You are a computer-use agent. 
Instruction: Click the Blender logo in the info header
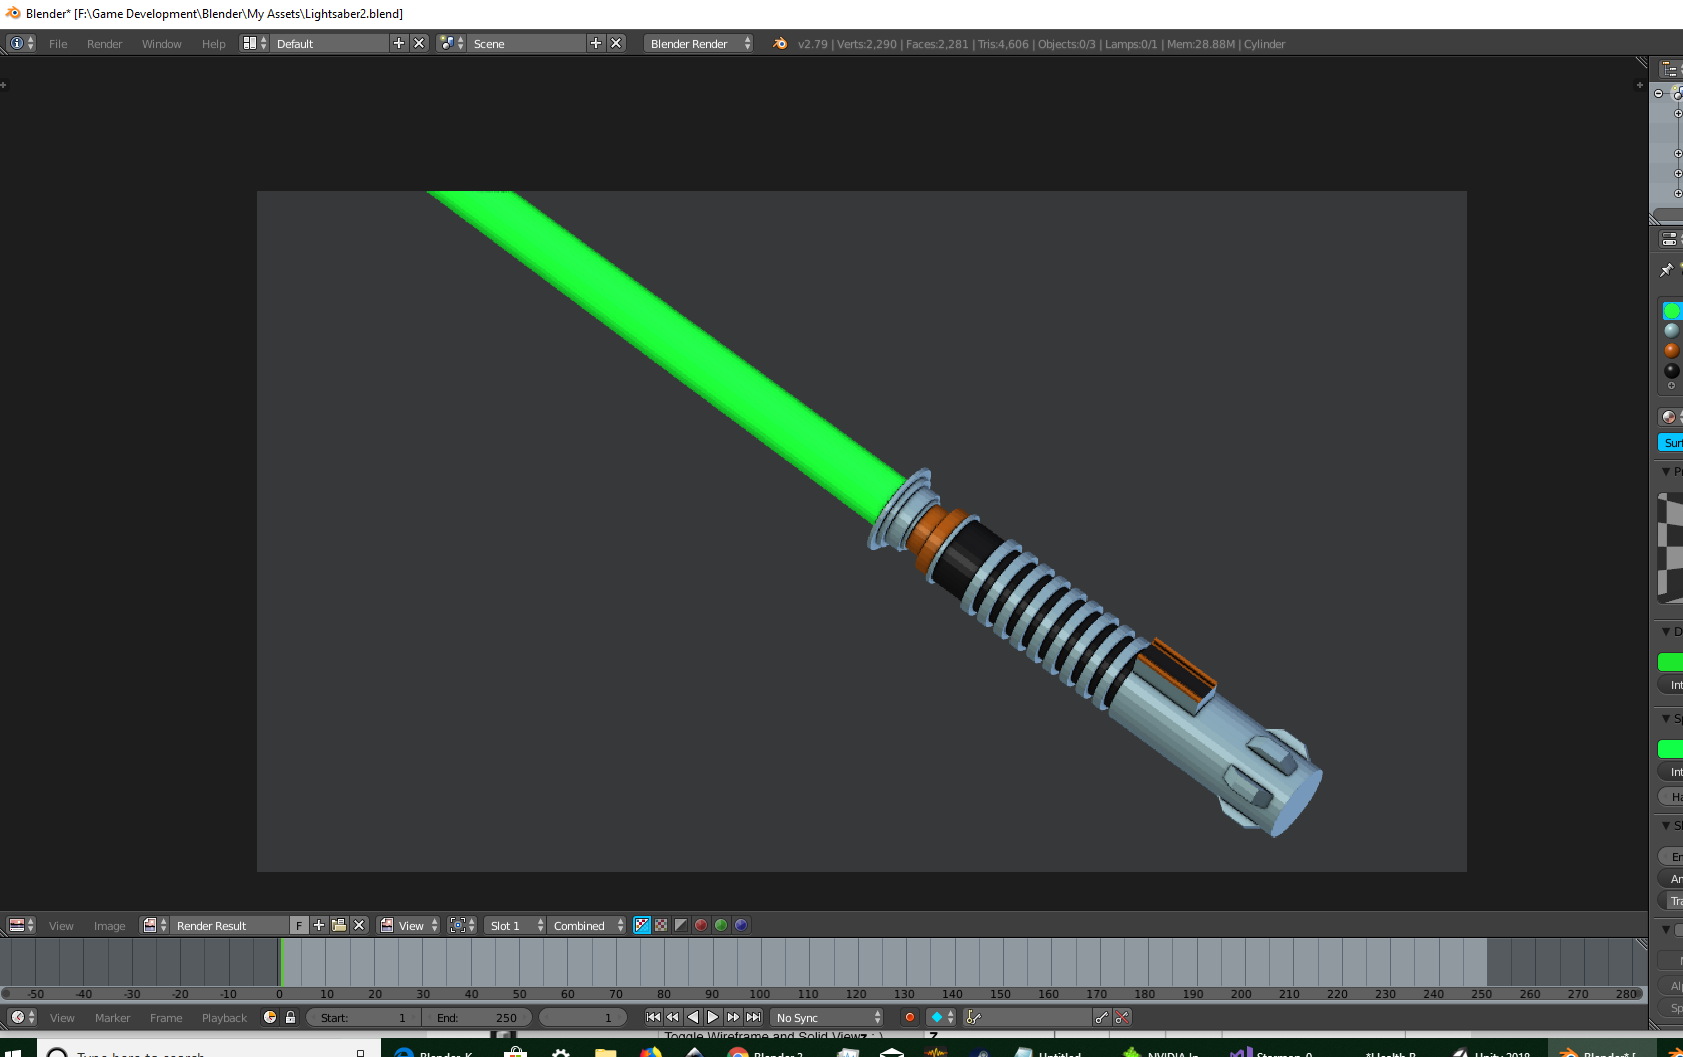click(780, 43)
